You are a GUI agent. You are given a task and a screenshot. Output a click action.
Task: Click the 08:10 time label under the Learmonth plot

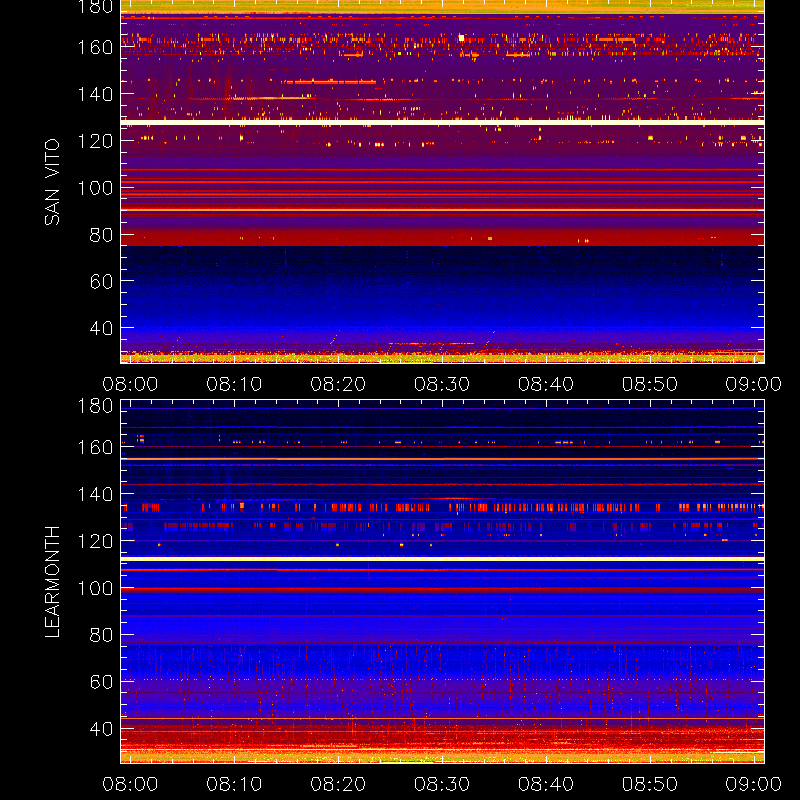234,784
